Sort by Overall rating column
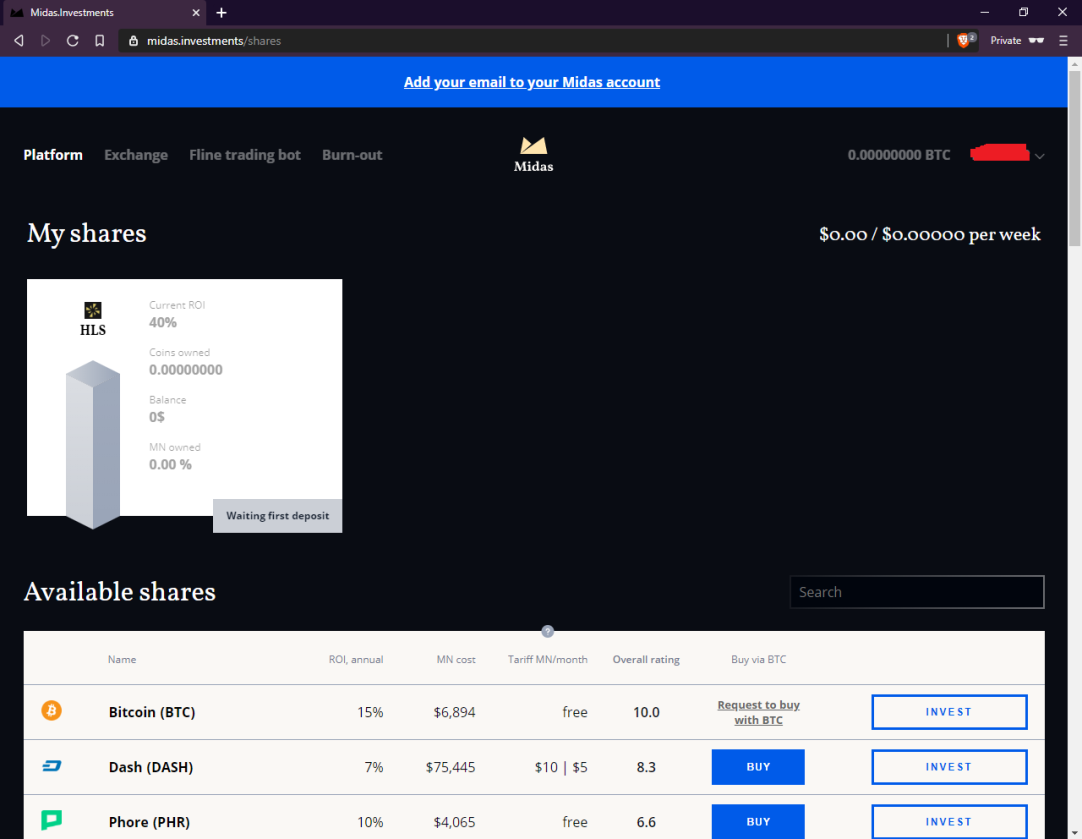 (x=646, y=660)
